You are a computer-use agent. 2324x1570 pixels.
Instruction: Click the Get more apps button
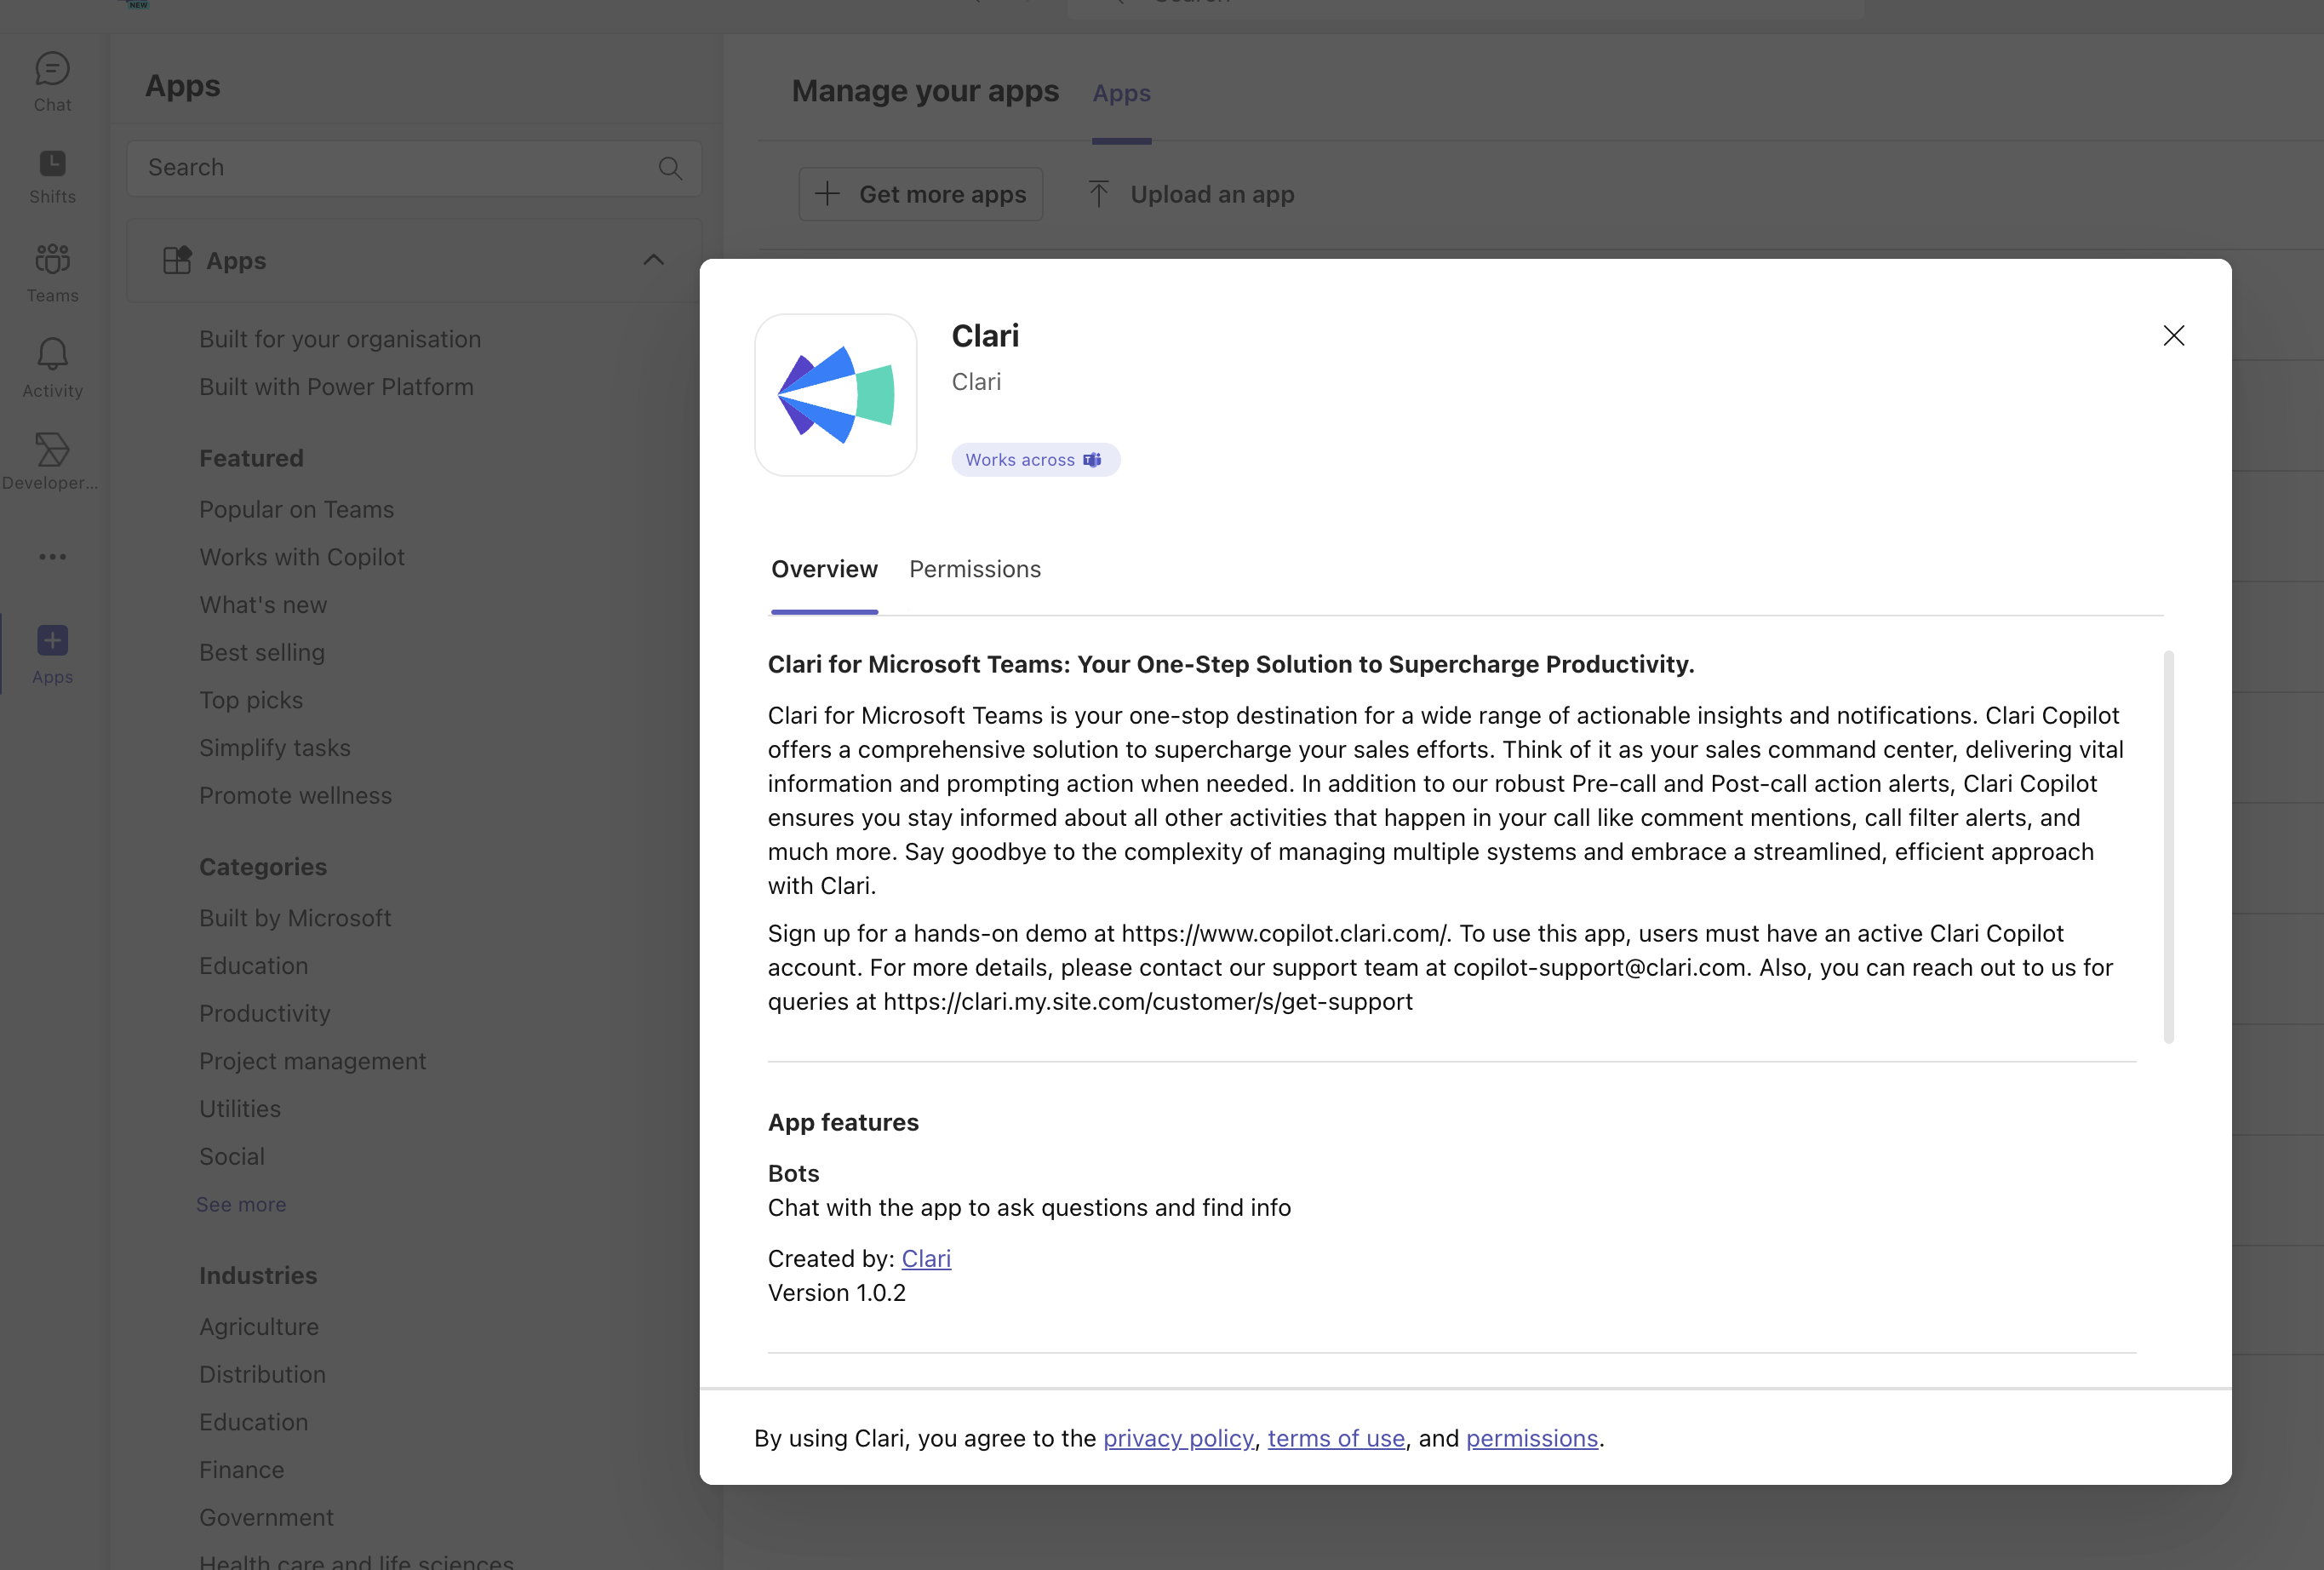pos(919,194)
